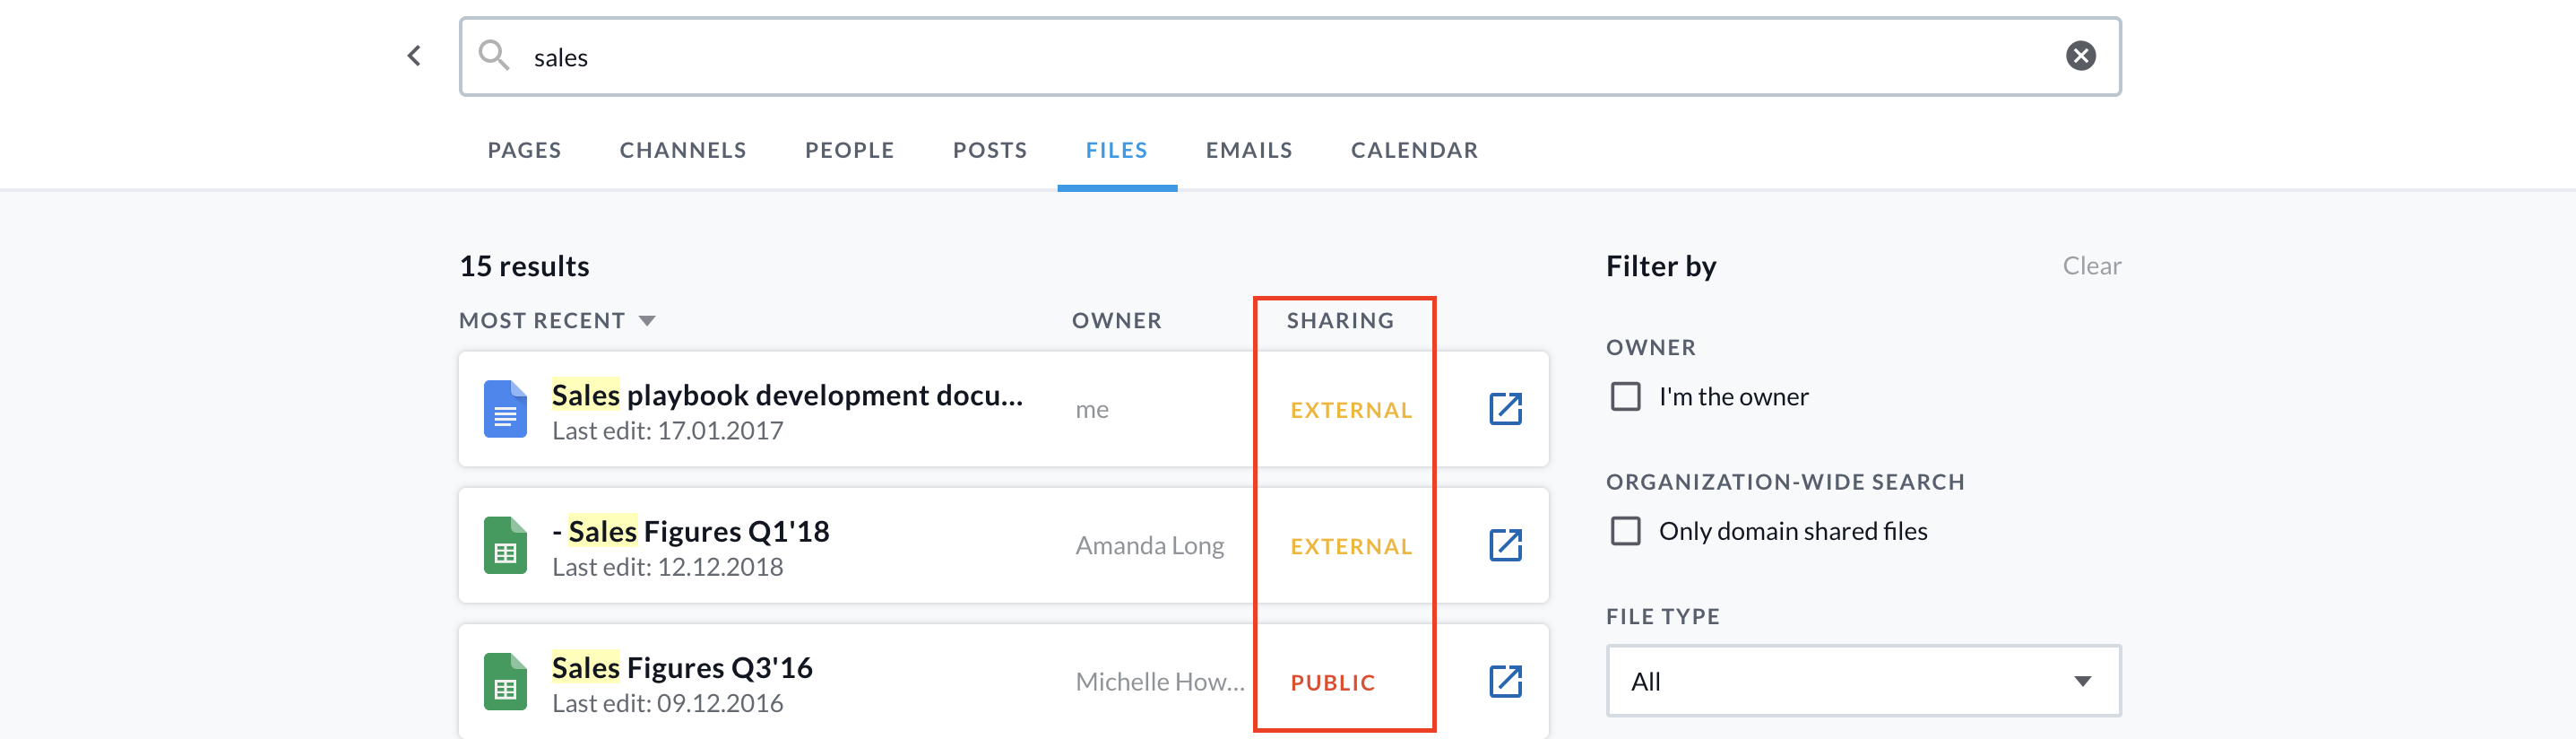Click the magnifying glass search icon

click(493, 56)
